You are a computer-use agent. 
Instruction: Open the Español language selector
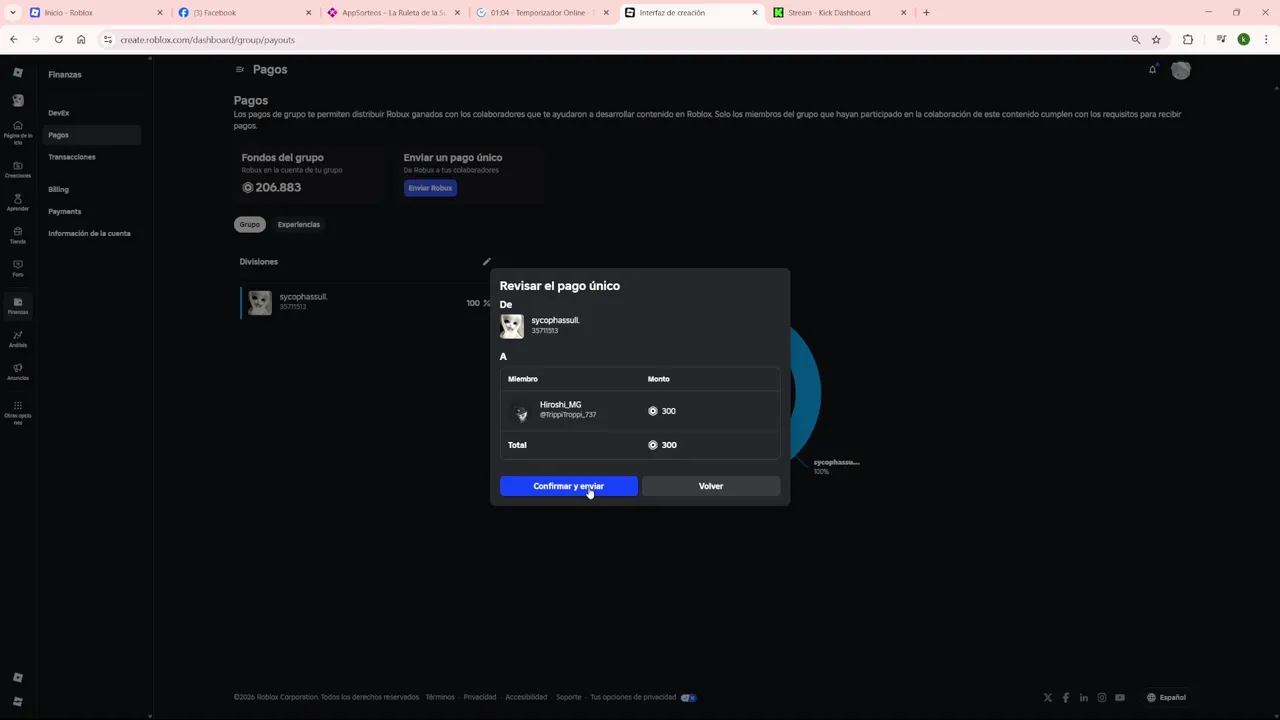(1166, 697)
